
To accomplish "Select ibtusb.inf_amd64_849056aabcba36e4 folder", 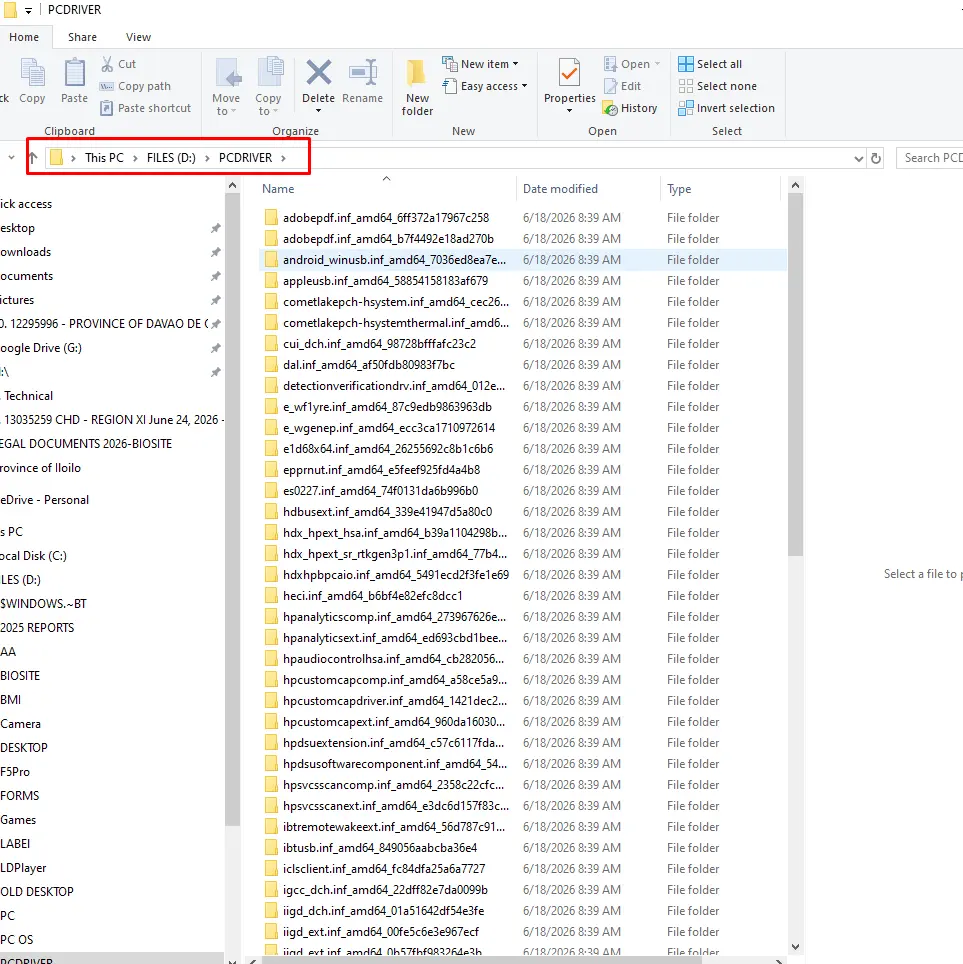I will coord(379,848).
